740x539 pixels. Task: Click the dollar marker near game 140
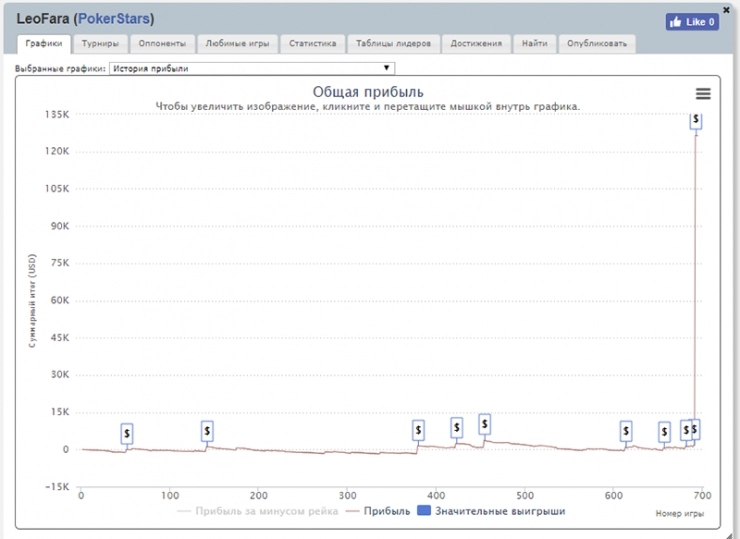(207, 431)
